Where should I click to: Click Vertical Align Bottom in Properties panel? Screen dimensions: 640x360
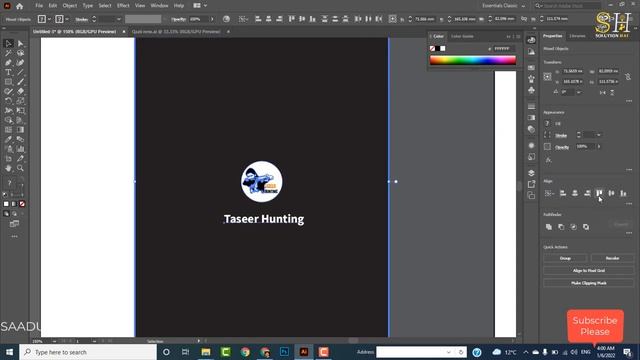[x=623, y=193]
